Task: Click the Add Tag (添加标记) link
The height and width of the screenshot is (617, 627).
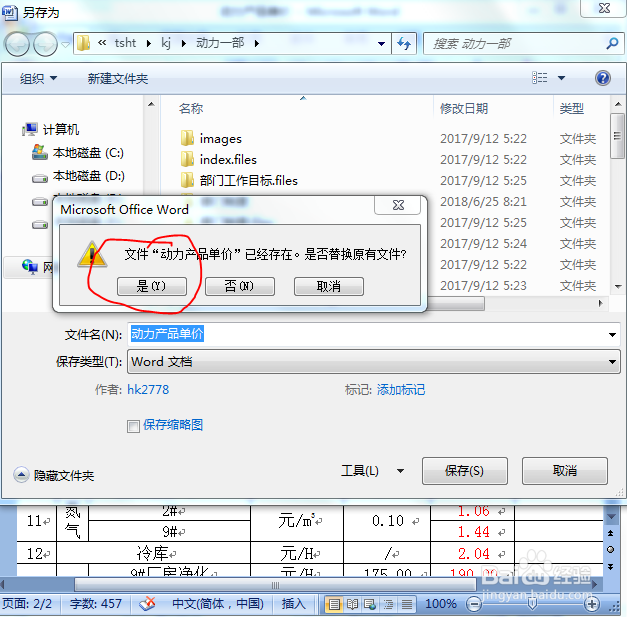Action: pos(401,389)
